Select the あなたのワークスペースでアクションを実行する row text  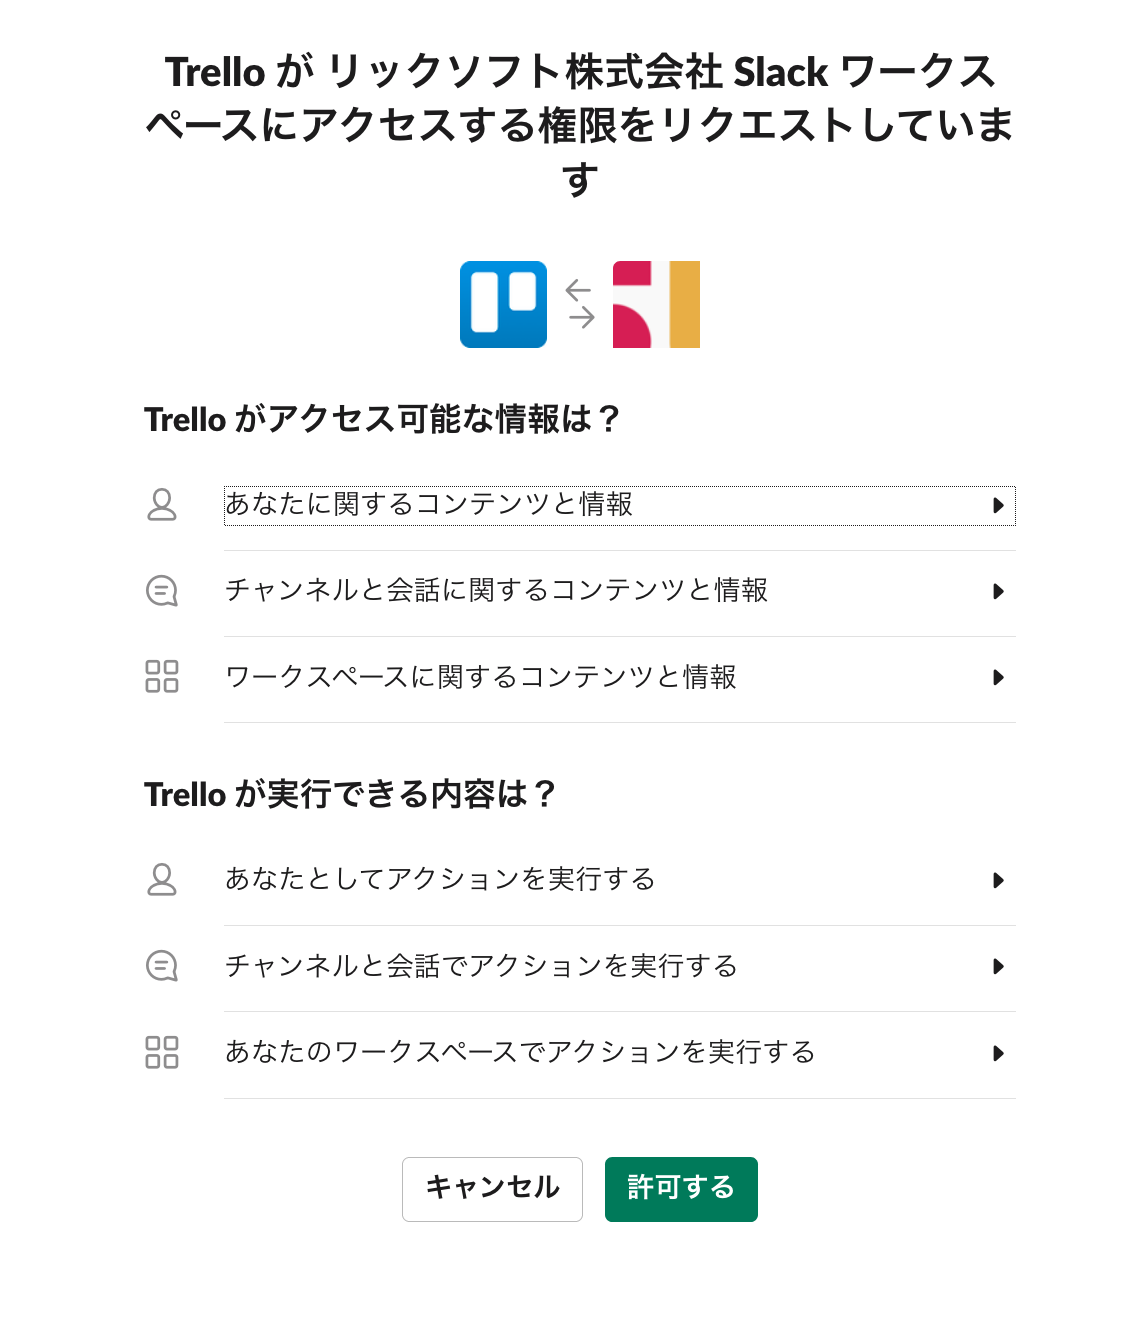click(520, 1052)
